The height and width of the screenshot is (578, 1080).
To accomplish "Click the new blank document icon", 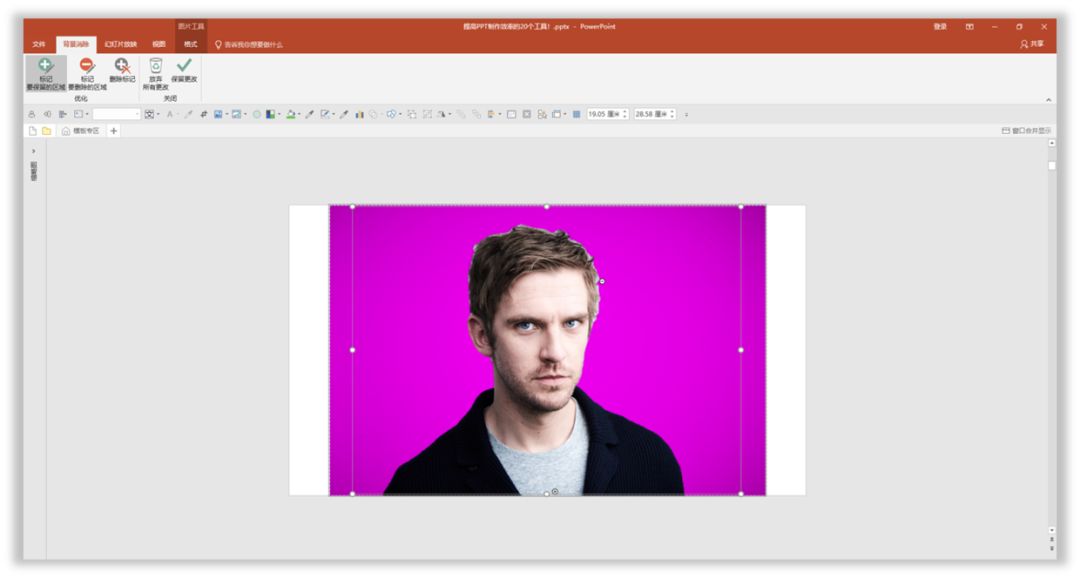I will [x=32, y=131].
